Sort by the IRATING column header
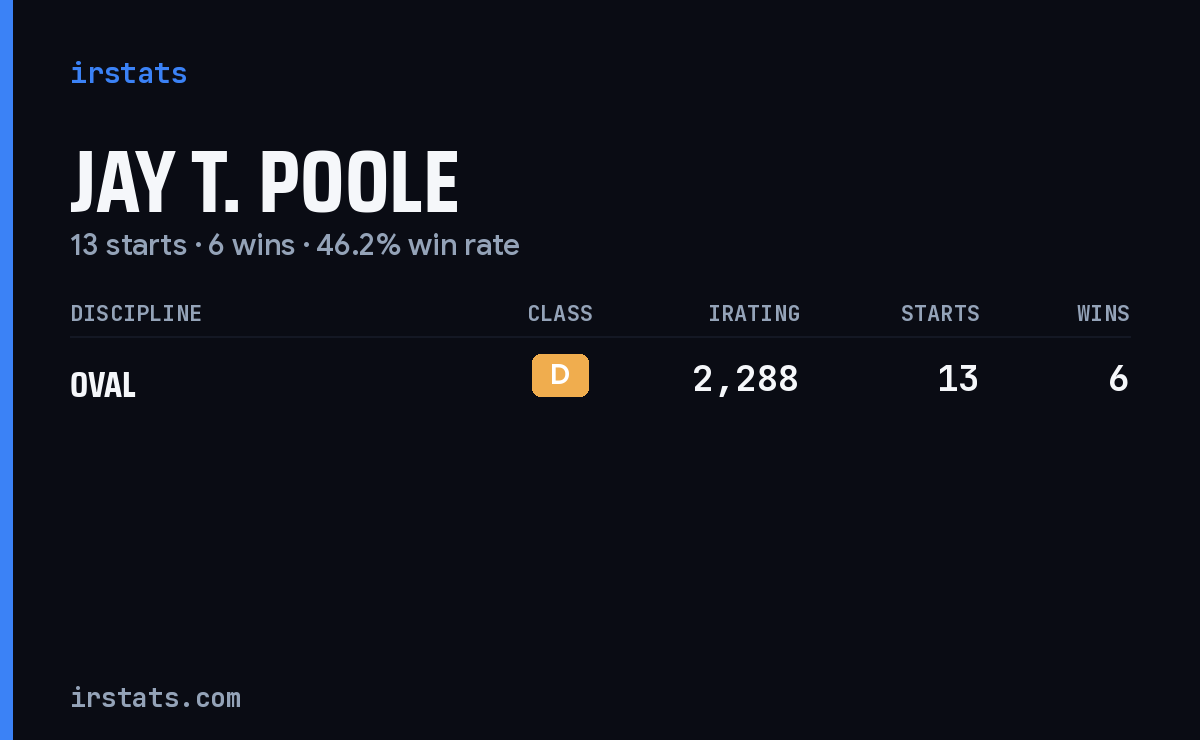 754,313
